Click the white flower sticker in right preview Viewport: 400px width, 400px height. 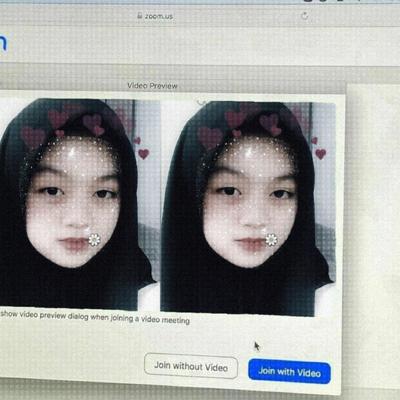pos(271,240)
